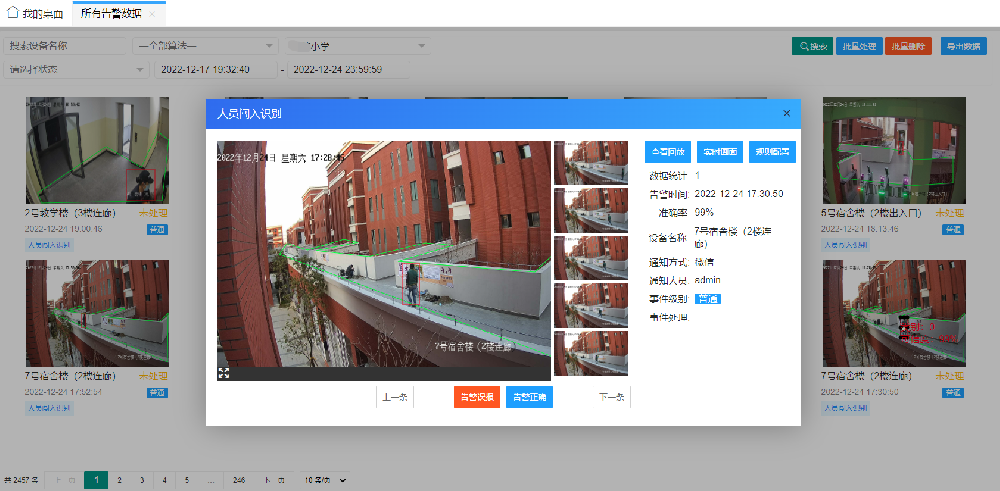Click the 实时画面 live view button
Viewport: 1000px width, 491px height.
(x=720, y=152)
